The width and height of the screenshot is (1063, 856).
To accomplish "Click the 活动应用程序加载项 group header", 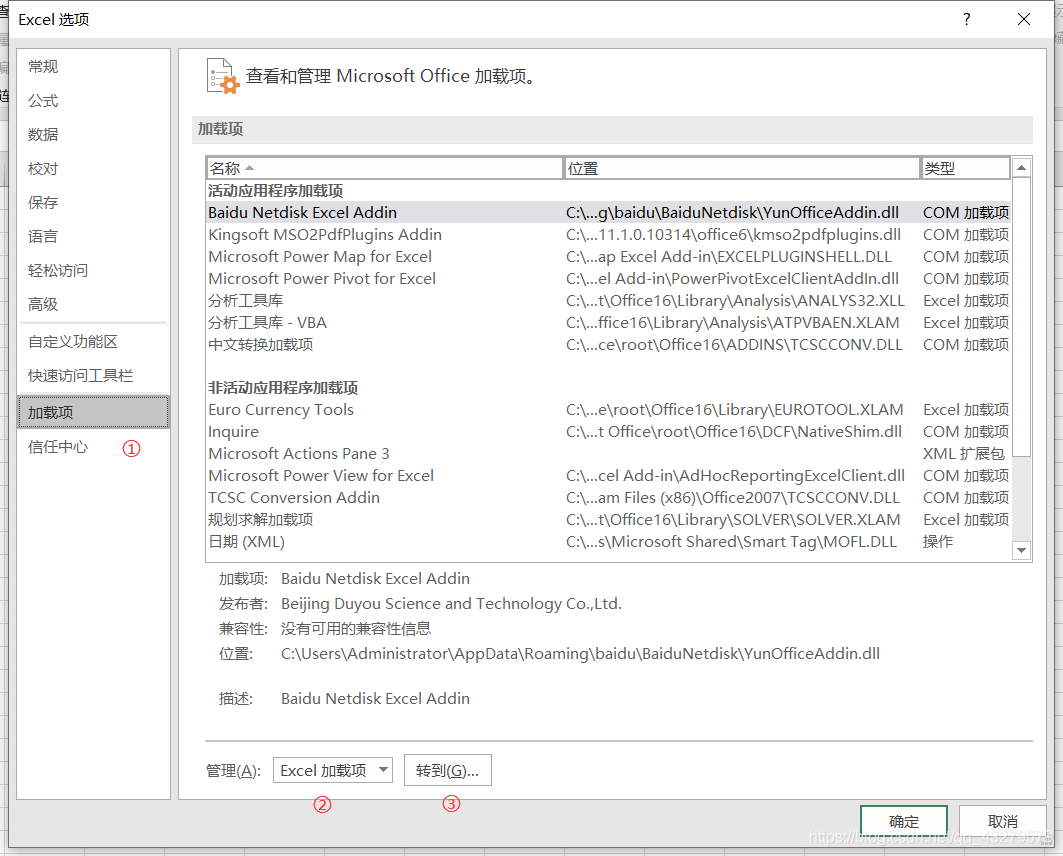I will 275,190.
